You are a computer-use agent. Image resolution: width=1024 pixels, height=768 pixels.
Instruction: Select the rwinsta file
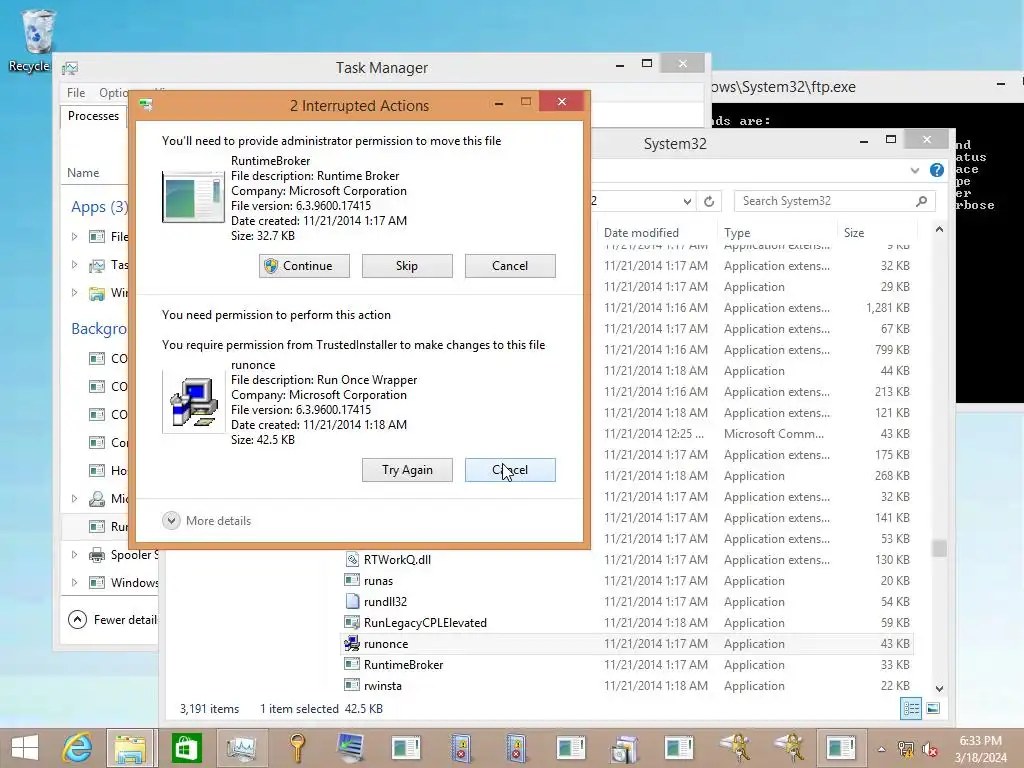(383, 686)
